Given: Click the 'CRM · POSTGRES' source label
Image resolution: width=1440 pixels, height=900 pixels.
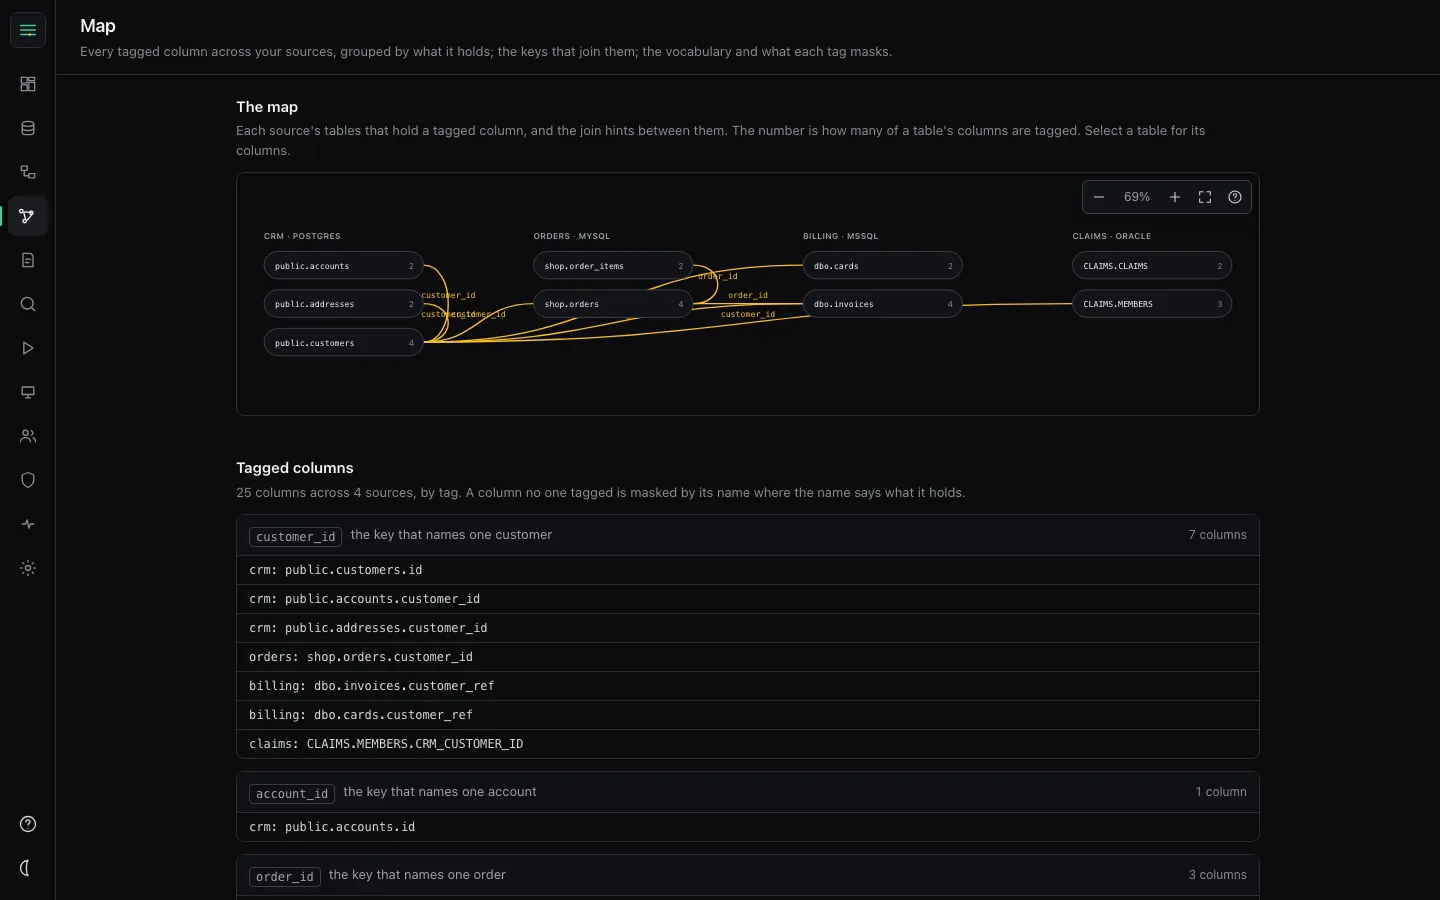Looking at the screenshot, I should [x=302, y=236].
